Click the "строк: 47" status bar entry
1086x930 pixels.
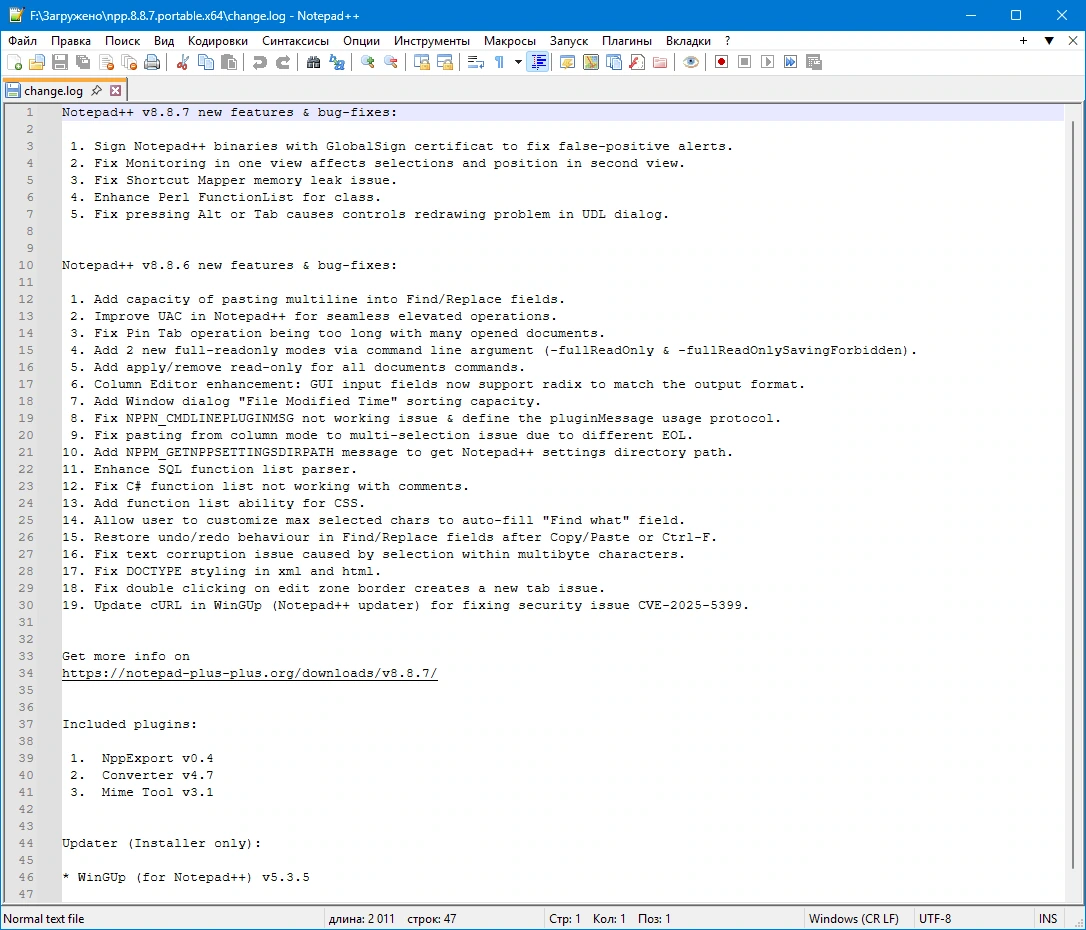click(431, 919)
